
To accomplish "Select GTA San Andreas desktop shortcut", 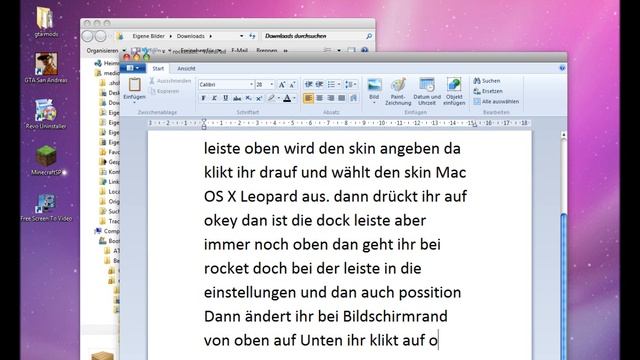I will (46, 68).
